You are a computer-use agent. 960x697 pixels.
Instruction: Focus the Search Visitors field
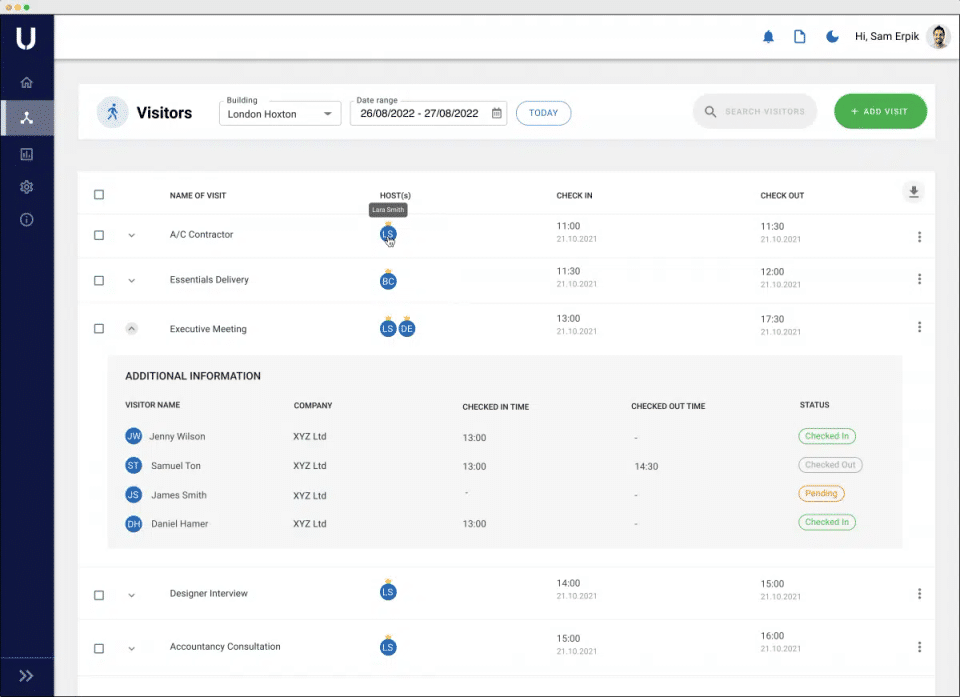[755, 111]
